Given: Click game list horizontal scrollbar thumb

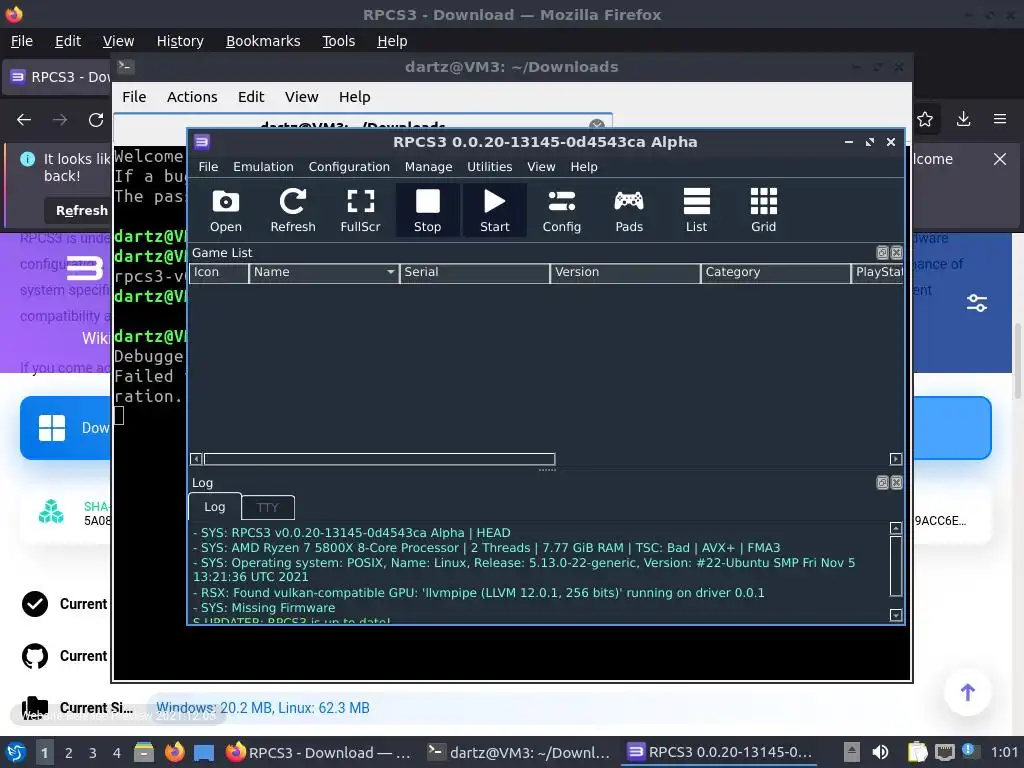Looking at the screenshot, I should coord(379,459).
